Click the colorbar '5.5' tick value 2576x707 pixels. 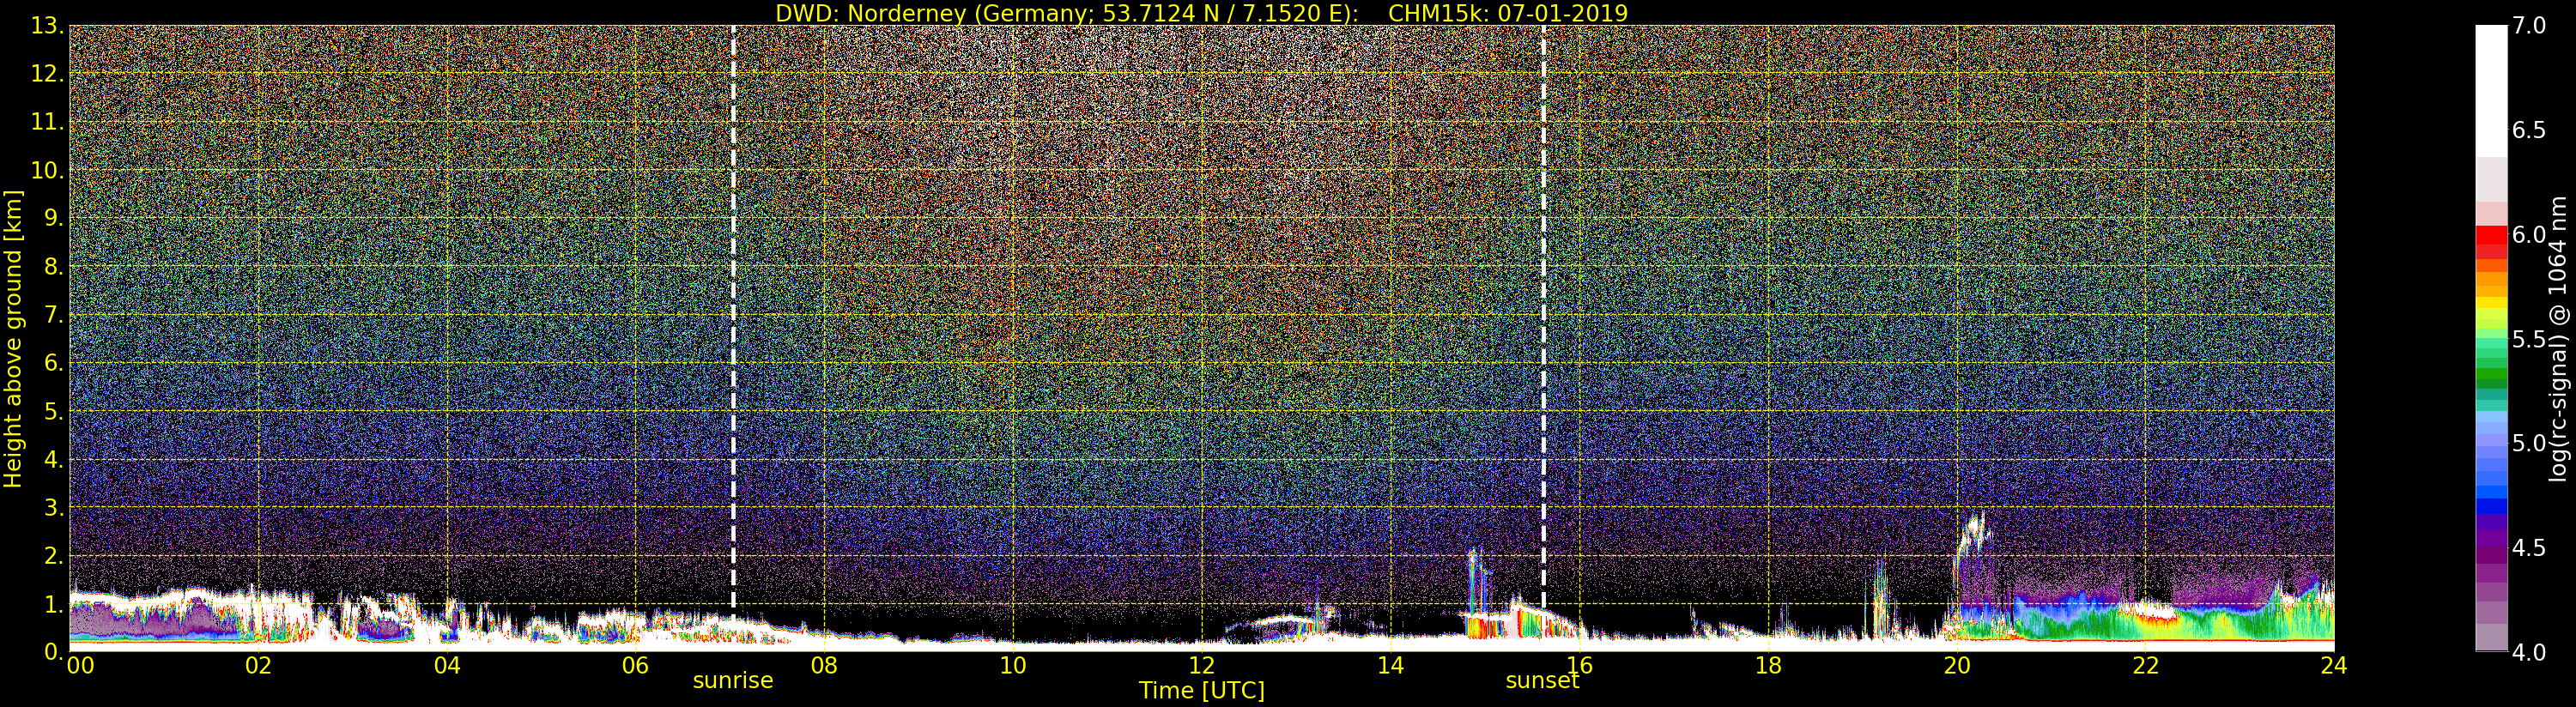tap(2529, 339)
